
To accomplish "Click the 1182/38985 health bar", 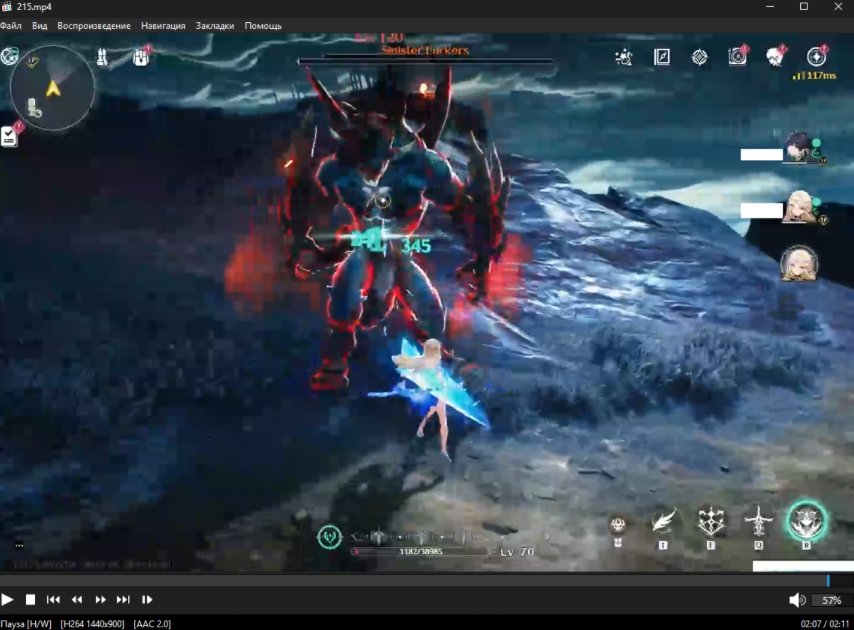I will click(x=420, y=552).
